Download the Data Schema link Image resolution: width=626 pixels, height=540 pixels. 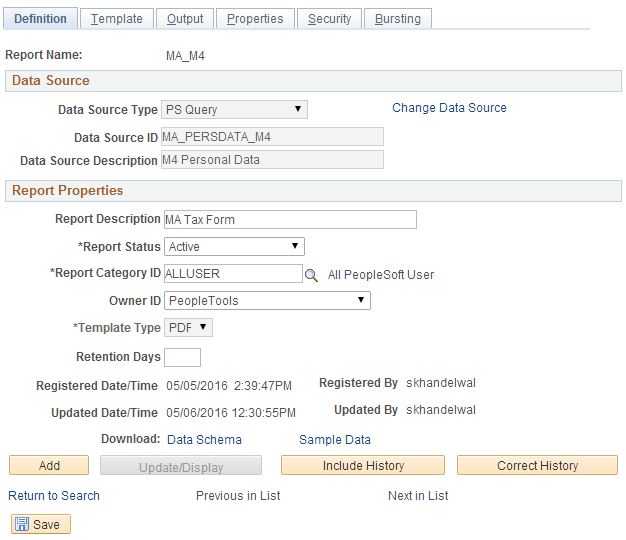(x=204, y=439)
